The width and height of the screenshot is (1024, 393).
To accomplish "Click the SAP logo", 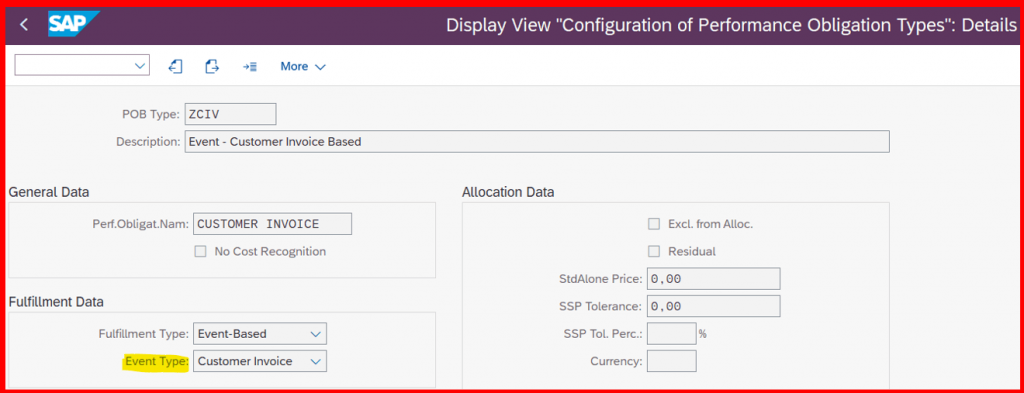I will (x=72, y=25).
